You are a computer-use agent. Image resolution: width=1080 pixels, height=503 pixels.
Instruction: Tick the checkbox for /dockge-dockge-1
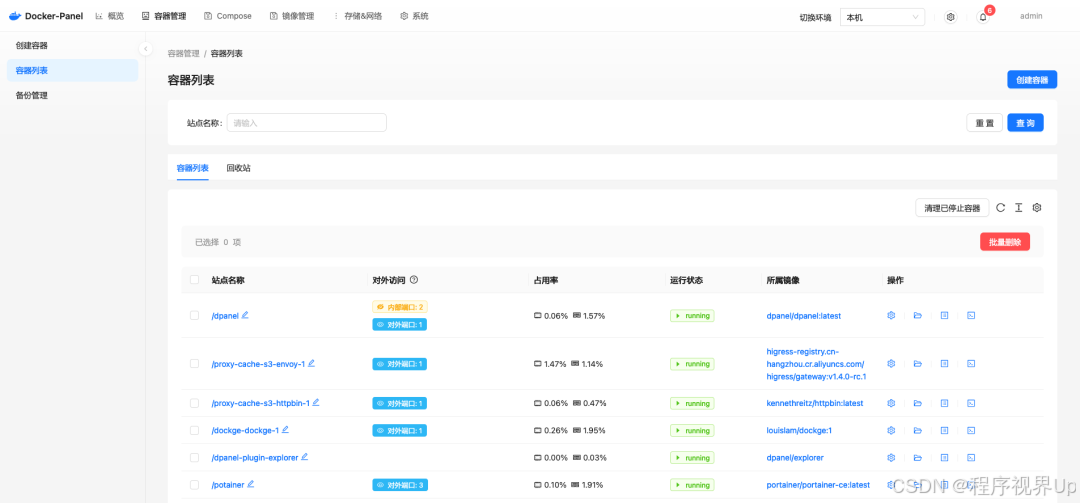pyautogui.click(x=194, y=430)
